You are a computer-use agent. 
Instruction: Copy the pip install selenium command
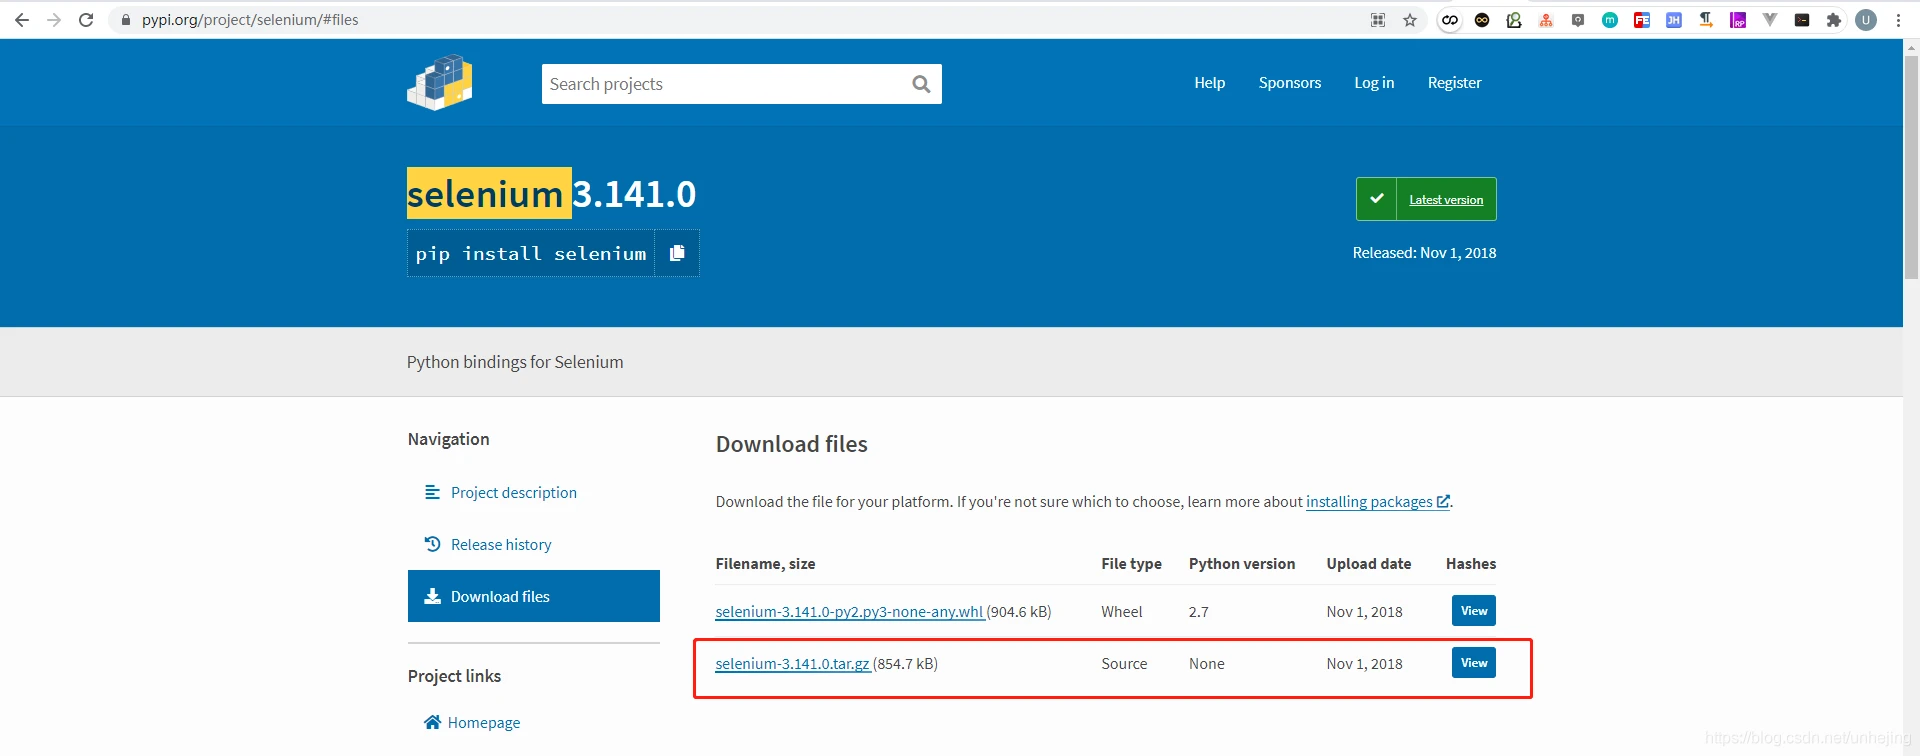point(677,253)
